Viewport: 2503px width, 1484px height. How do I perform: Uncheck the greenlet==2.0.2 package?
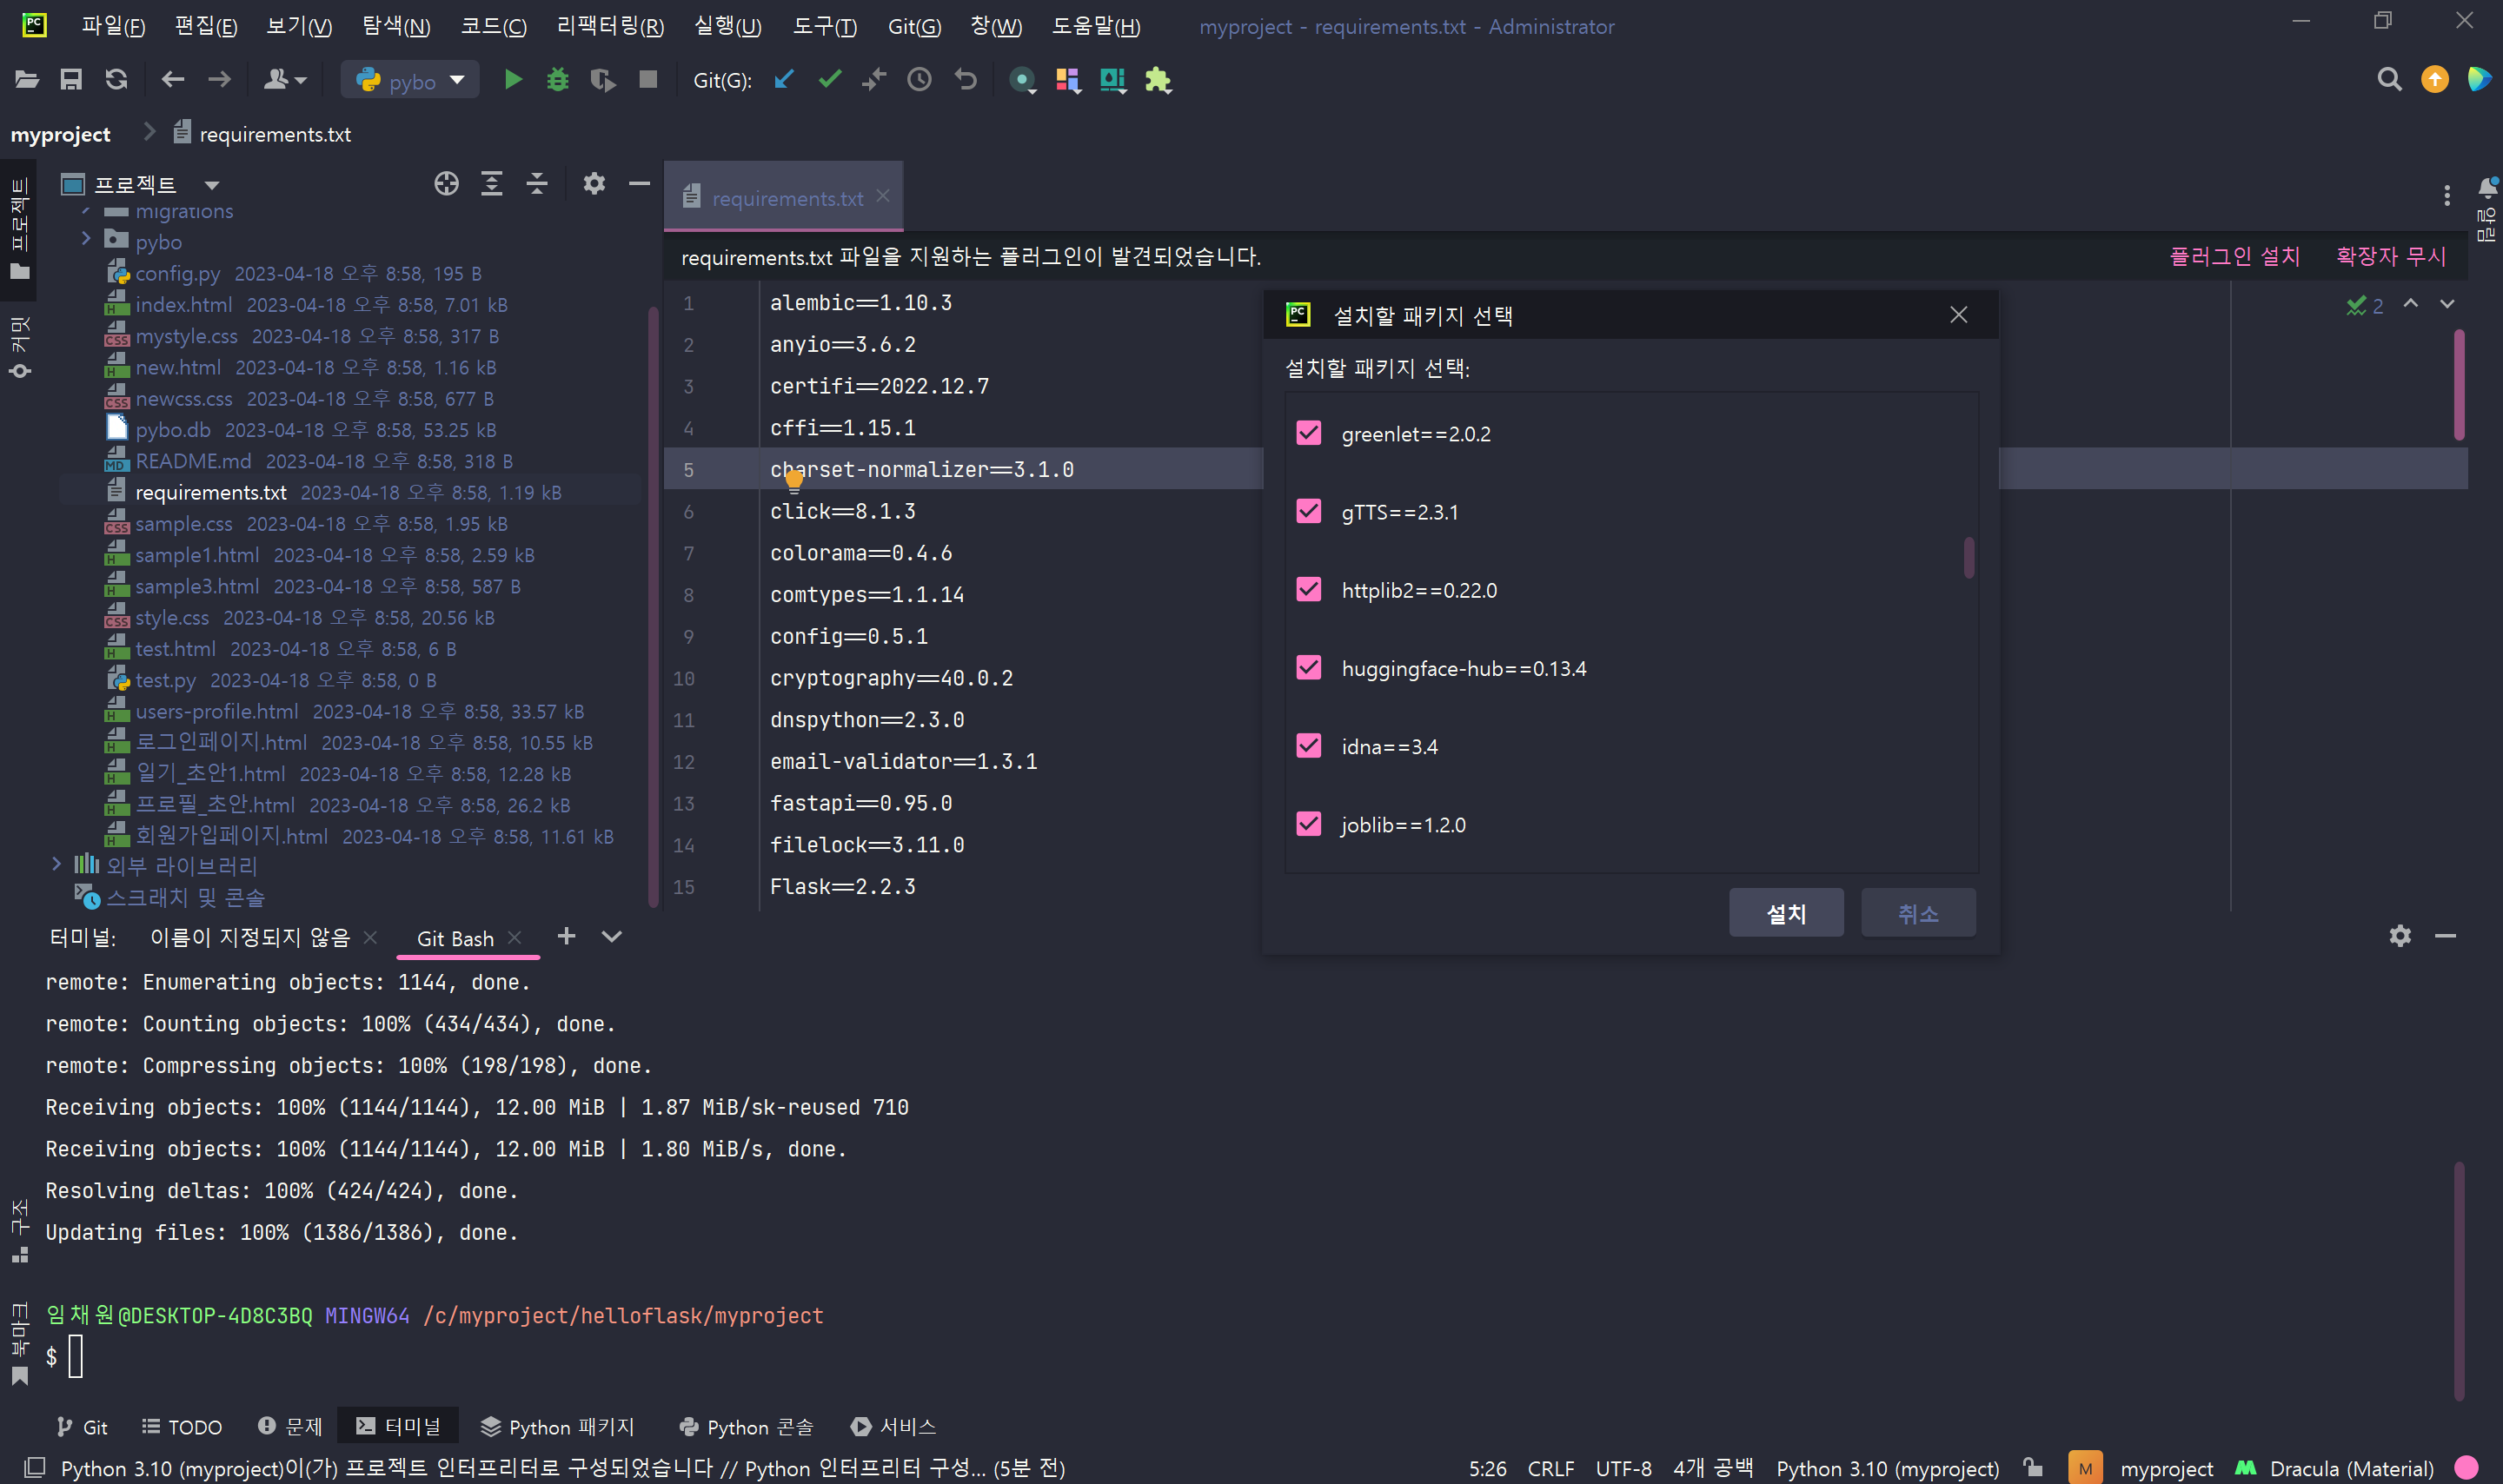pyautogui.click(x=1308, y=433)
